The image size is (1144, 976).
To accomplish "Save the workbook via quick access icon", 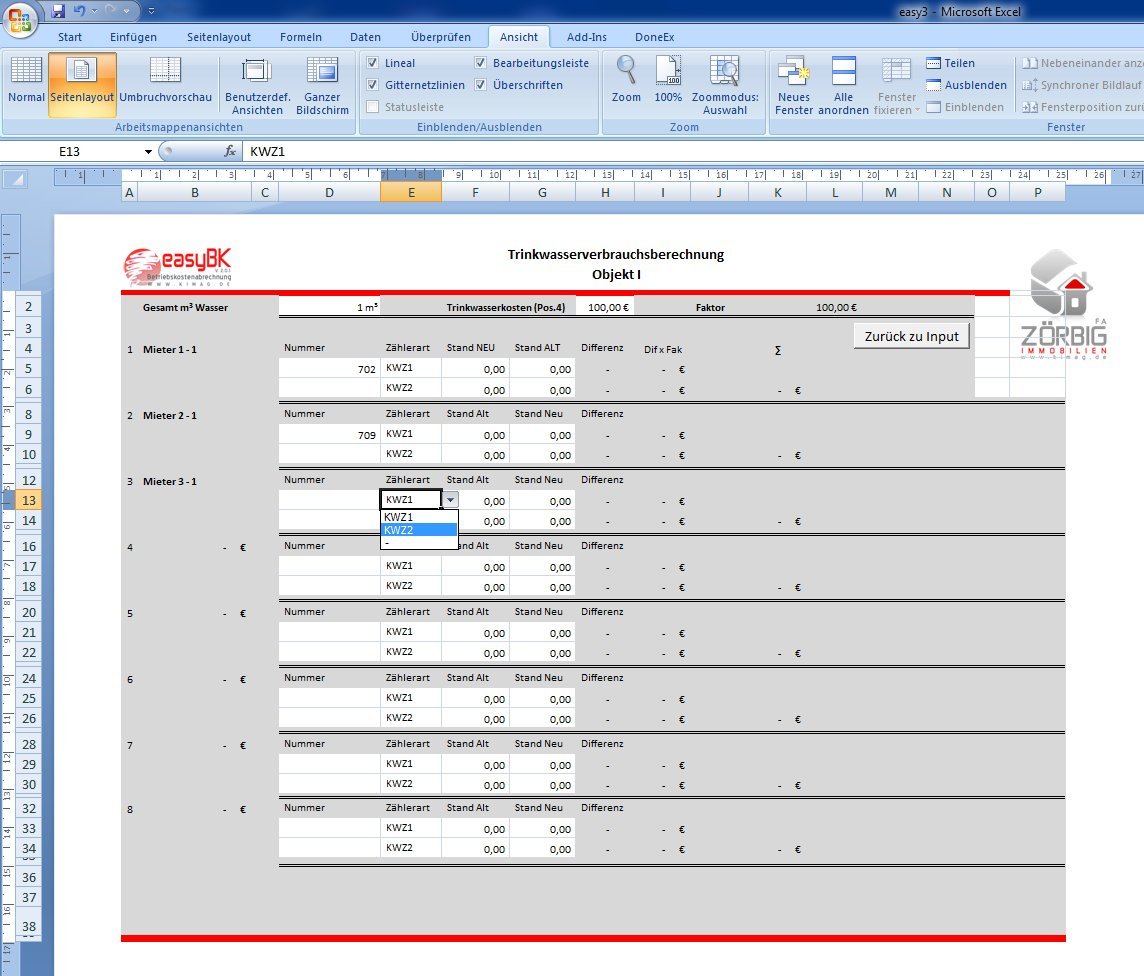I will coord(58,11).
